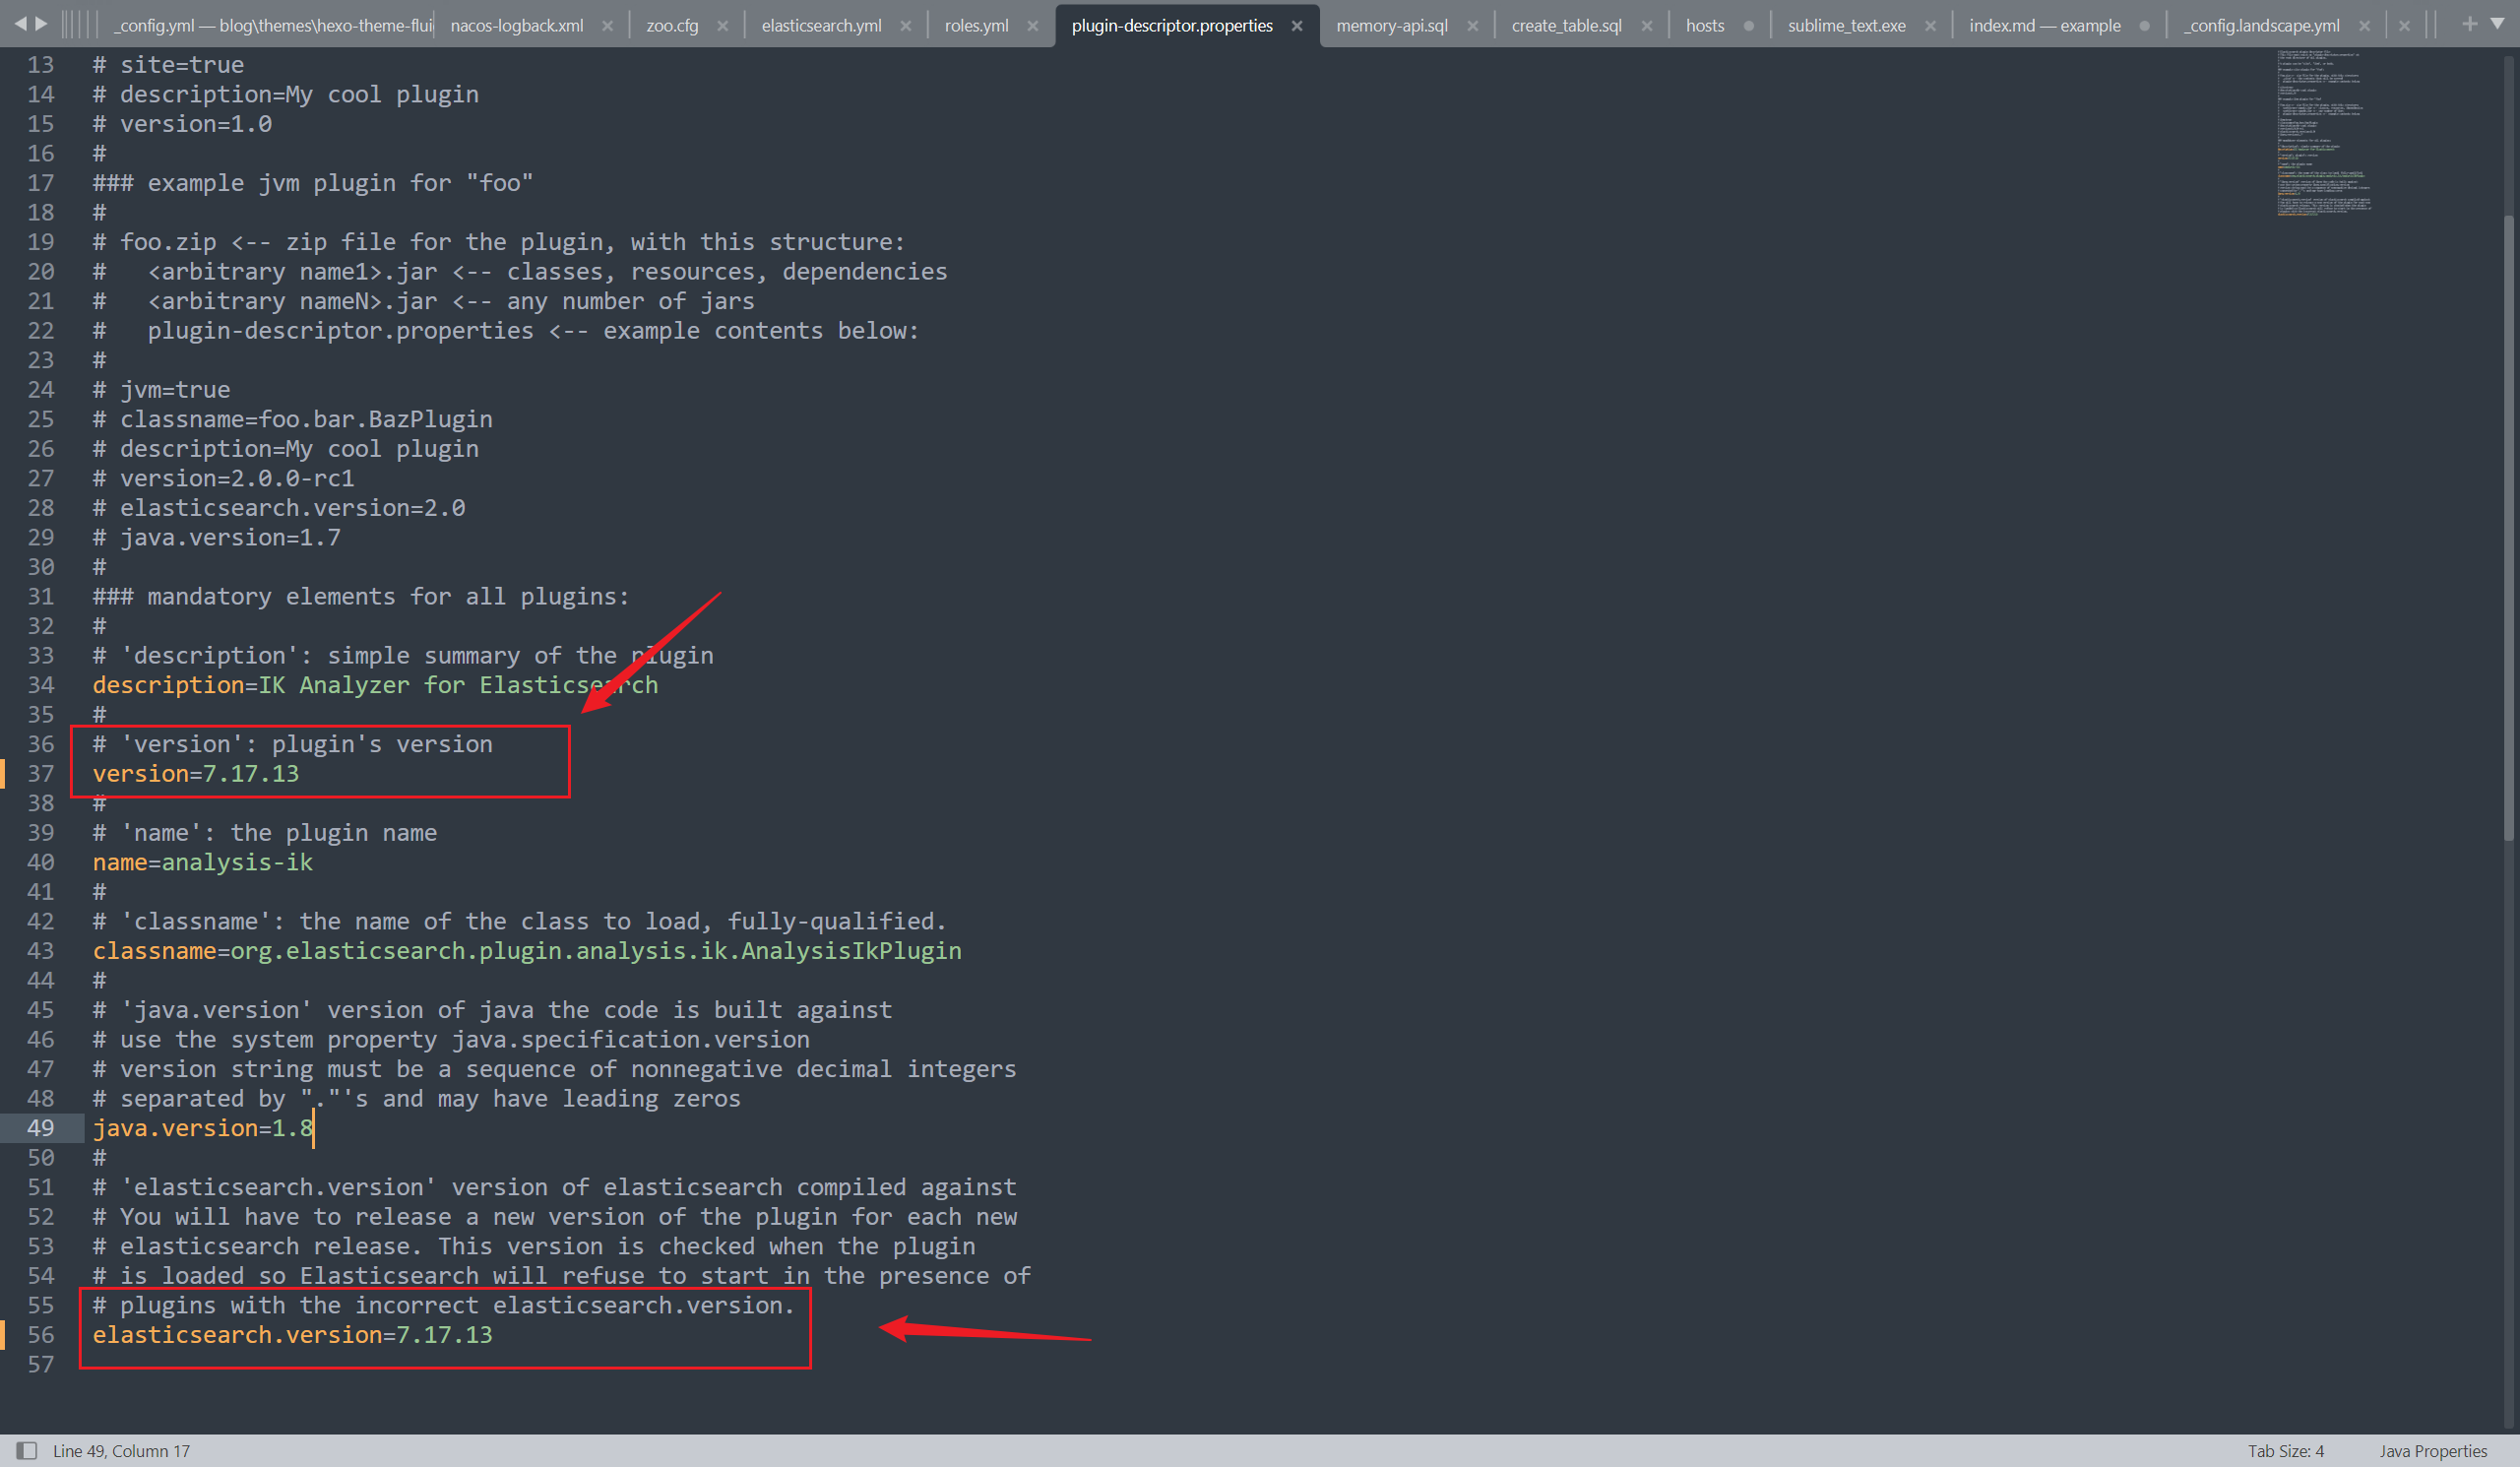Close the _config.landscape.yml tab
Viewport: 2520px width, 1467px height.
[x=2364, y=26]
